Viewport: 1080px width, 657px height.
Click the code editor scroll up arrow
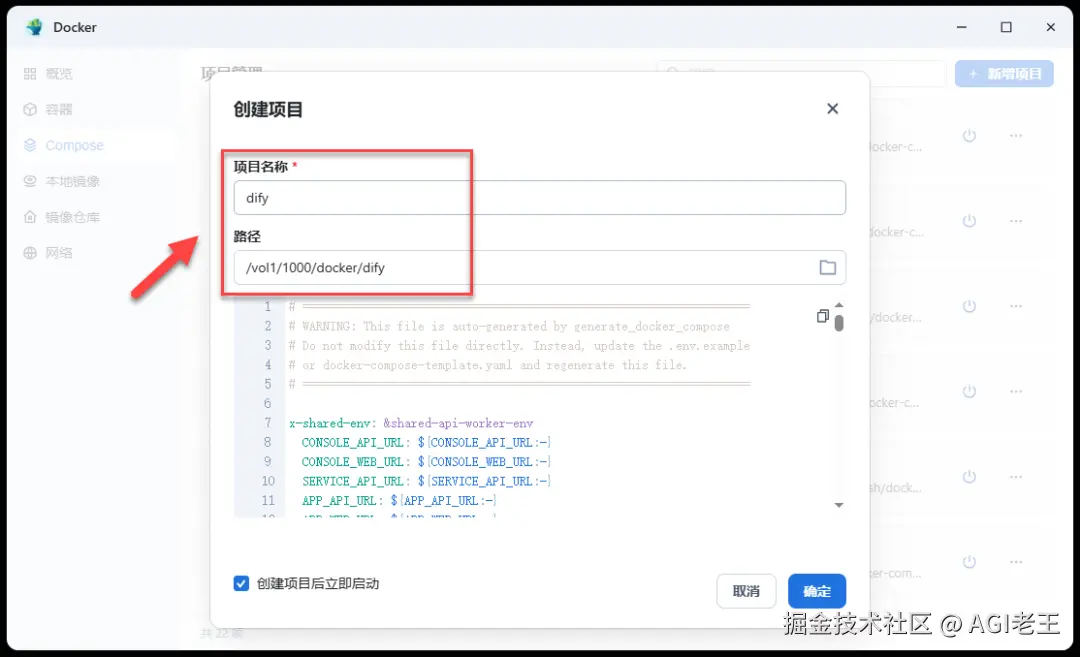tap(839, 304)
